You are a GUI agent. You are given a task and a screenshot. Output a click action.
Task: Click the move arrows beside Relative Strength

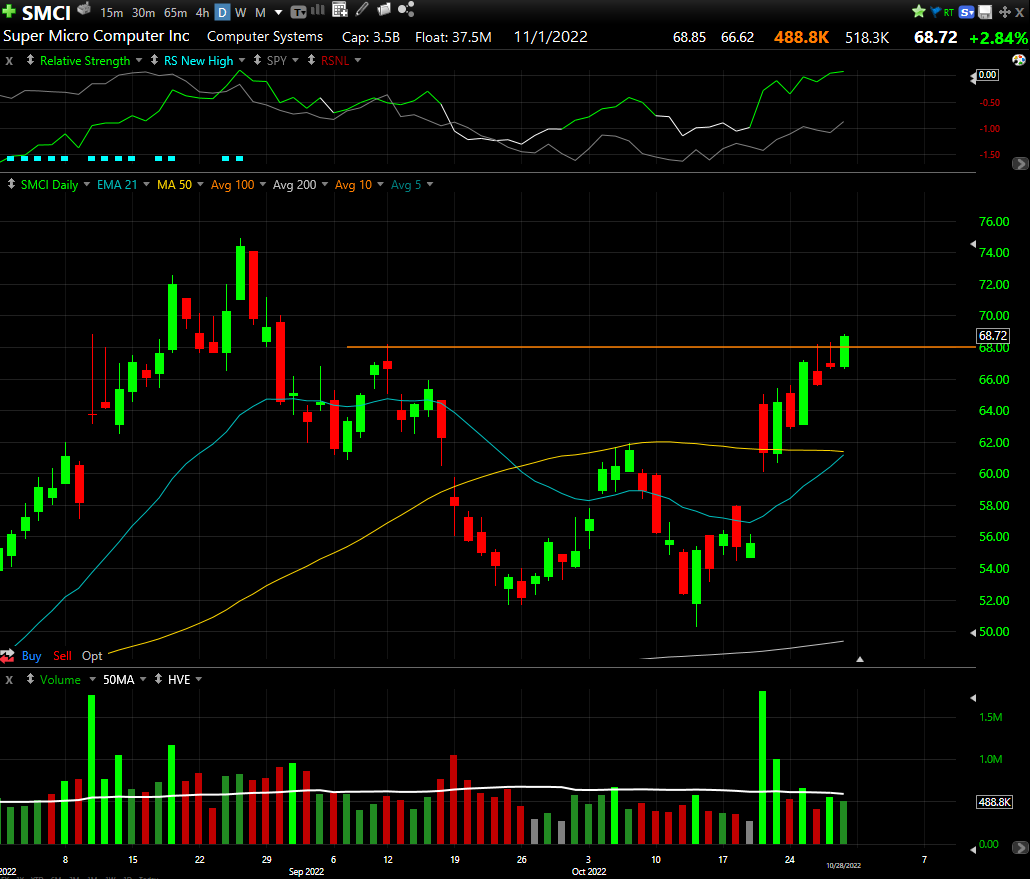click(30, 60)
